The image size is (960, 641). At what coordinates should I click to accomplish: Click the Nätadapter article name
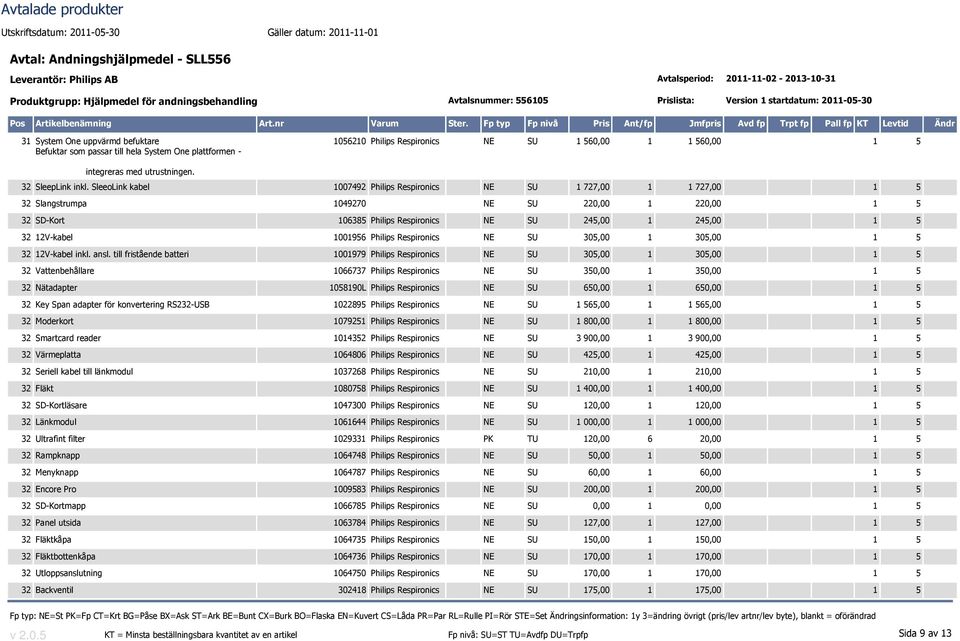pyautogui.click(x=56, y=288)
